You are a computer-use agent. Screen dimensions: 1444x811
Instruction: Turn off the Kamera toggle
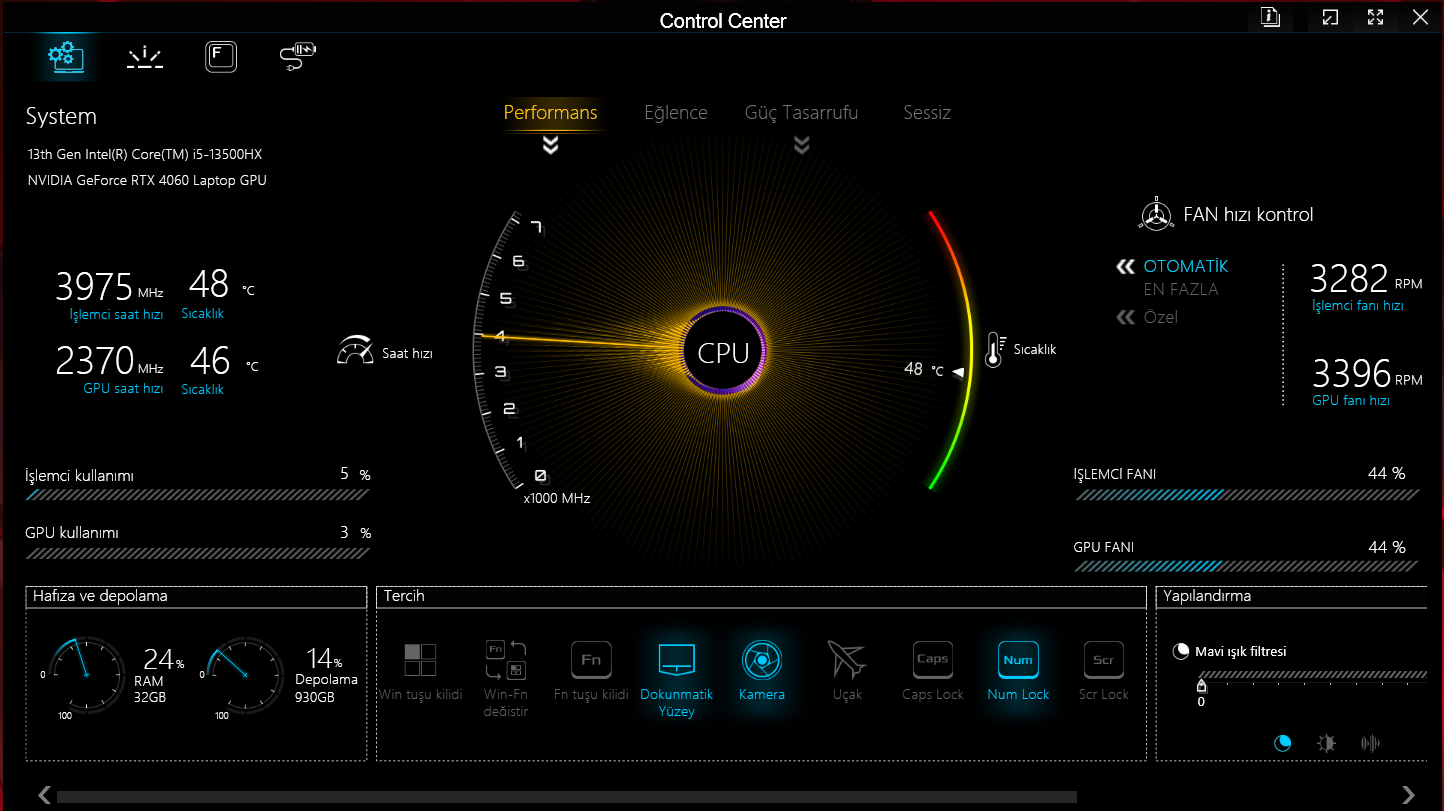(762, 671)
